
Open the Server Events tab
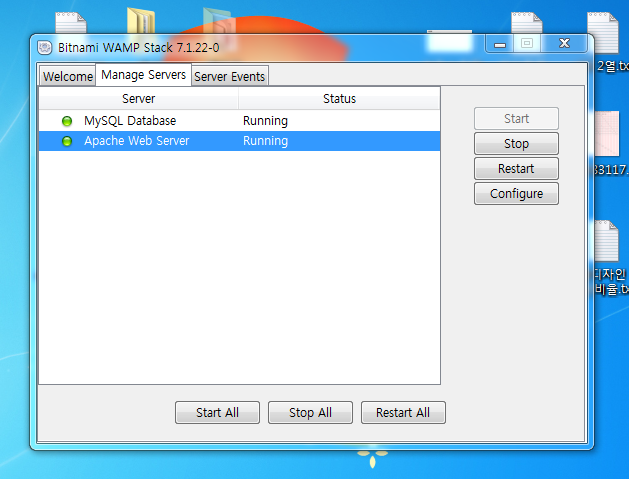pyautogui.click(x=229, y=76)
